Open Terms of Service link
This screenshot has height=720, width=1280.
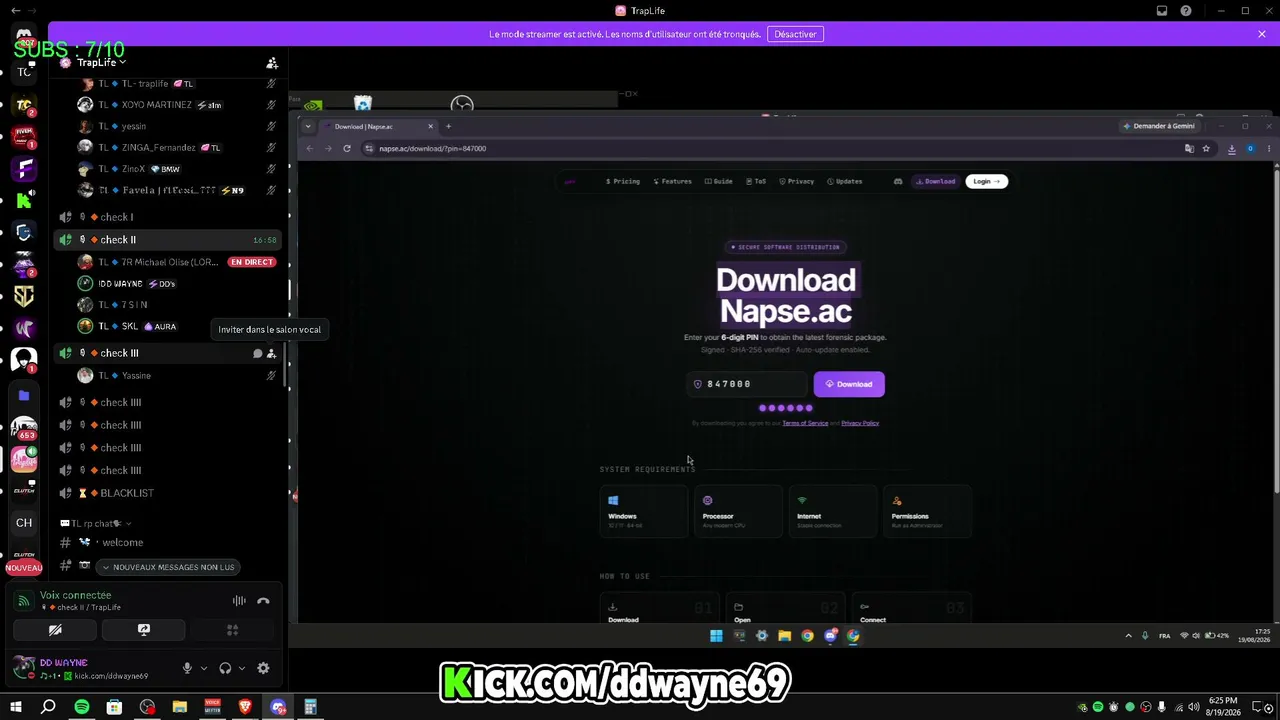pyautogui.click(x=805, y=423)
